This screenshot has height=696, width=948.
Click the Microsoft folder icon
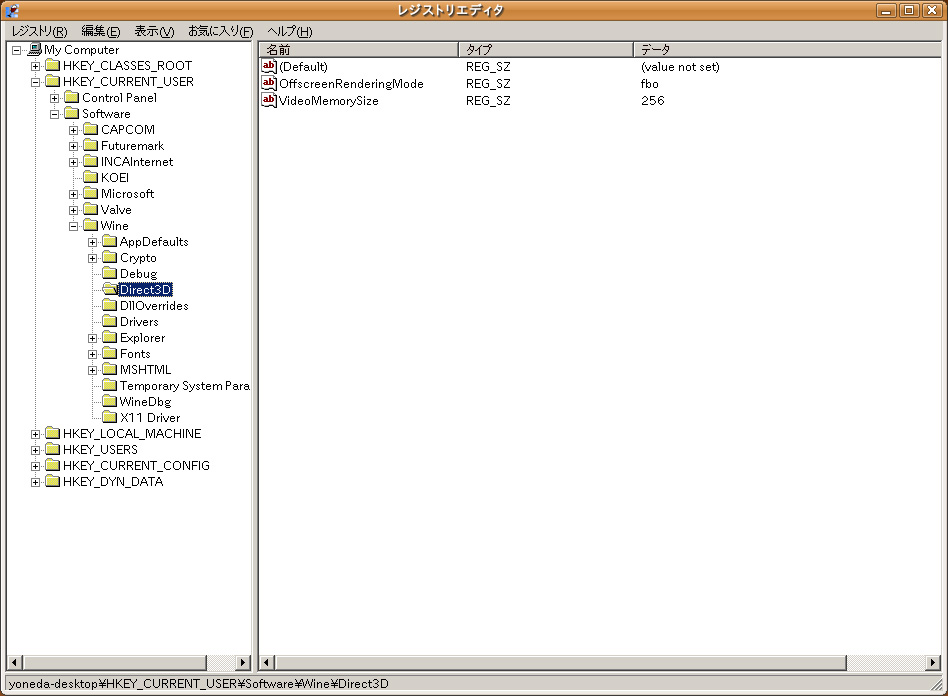91,194
